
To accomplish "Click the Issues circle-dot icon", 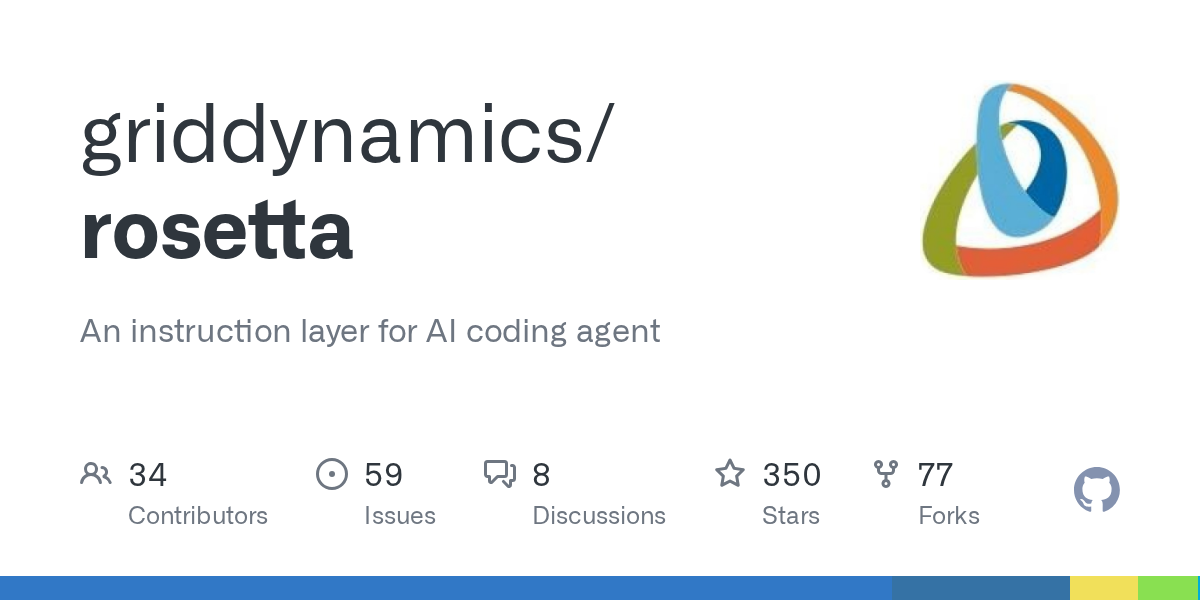I will click(x=331, y=474).
